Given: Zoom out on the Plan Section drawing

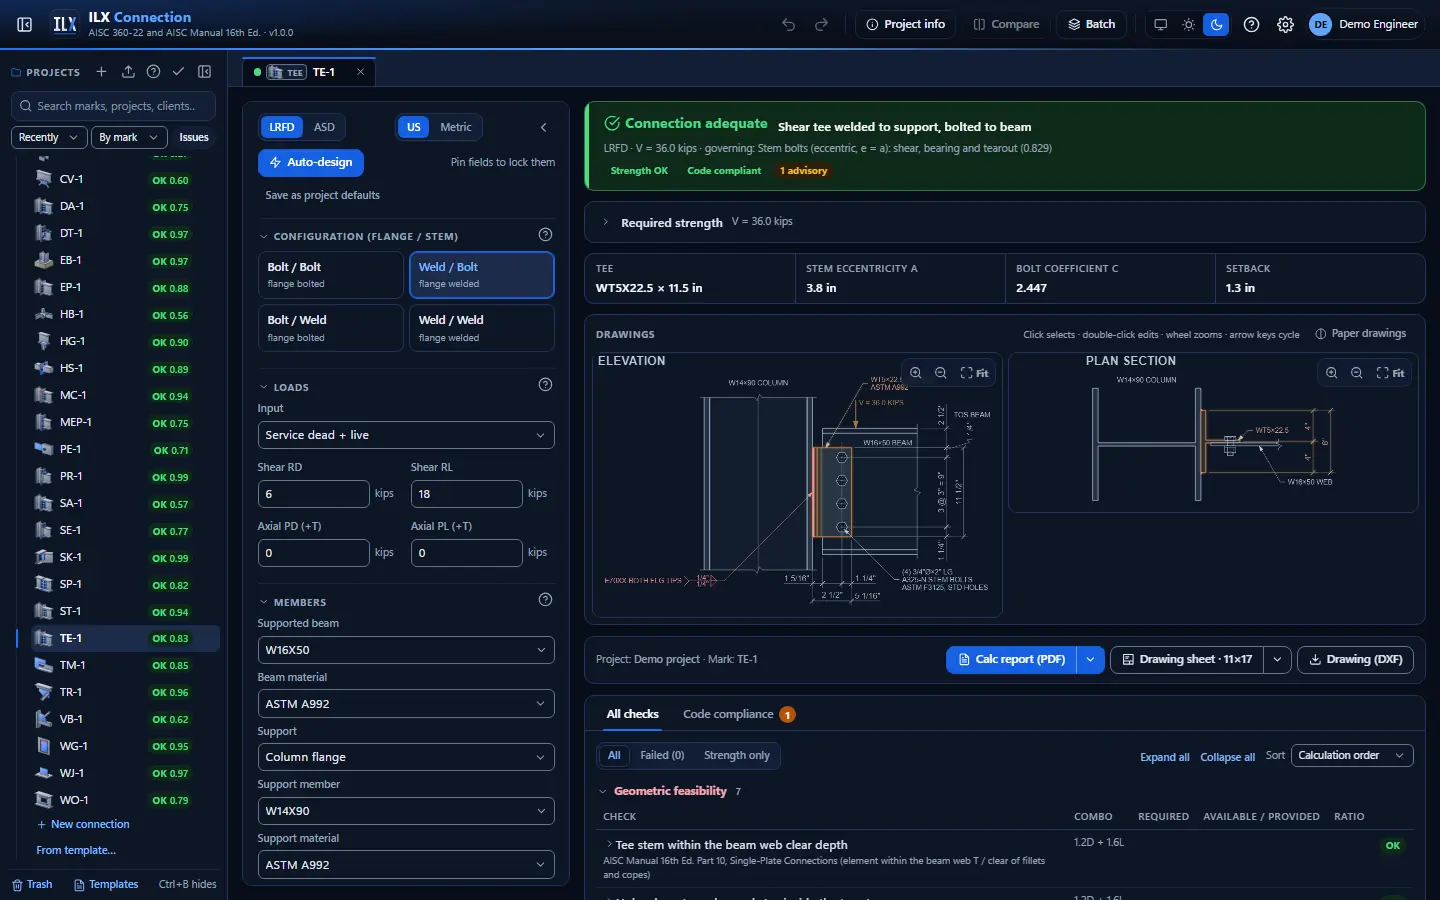Looking at the screenshot, I should pos(1357,373).
